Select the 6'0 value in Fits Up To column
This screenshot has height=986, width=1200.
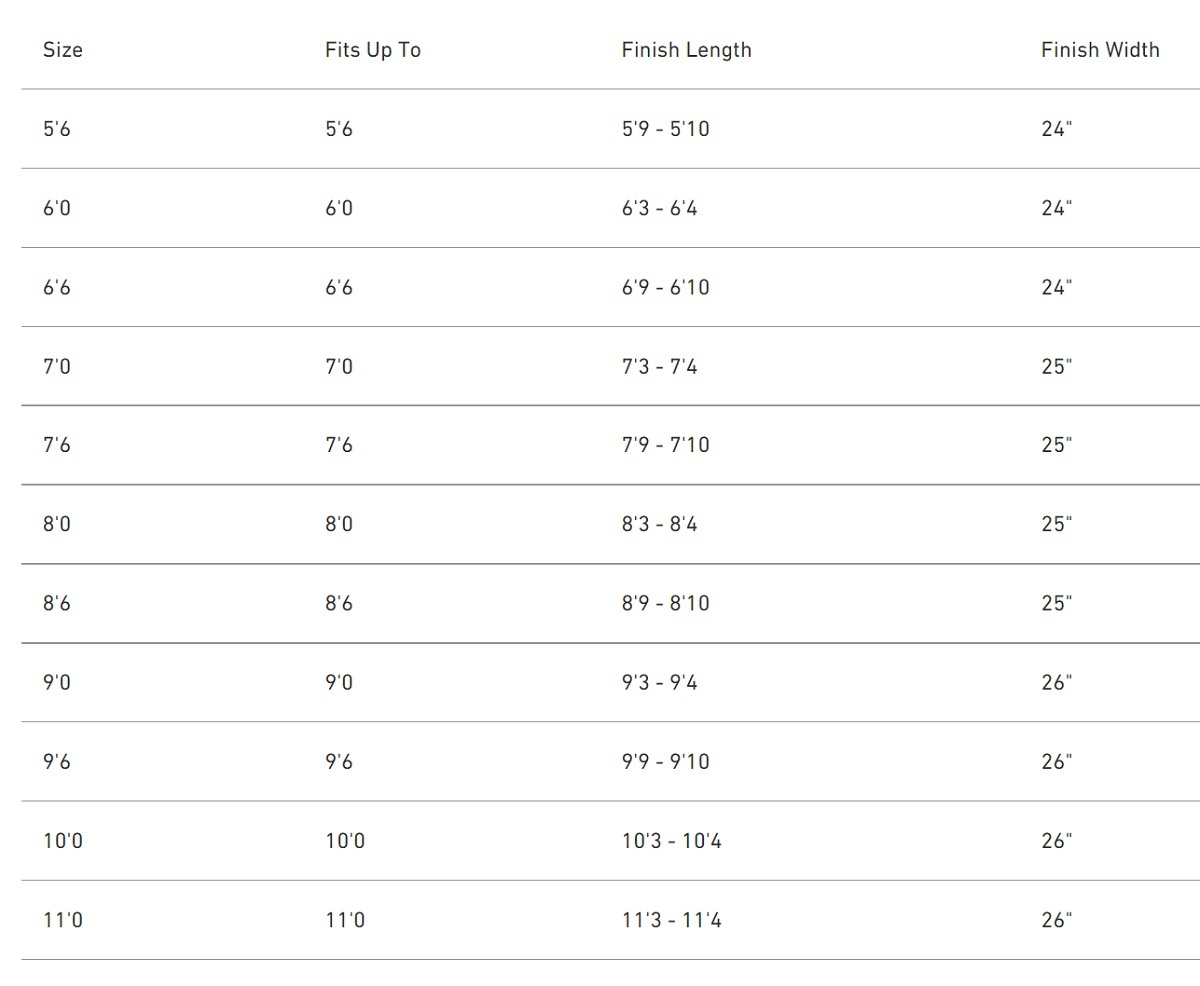pyautogui.click(x=339, y=208)
